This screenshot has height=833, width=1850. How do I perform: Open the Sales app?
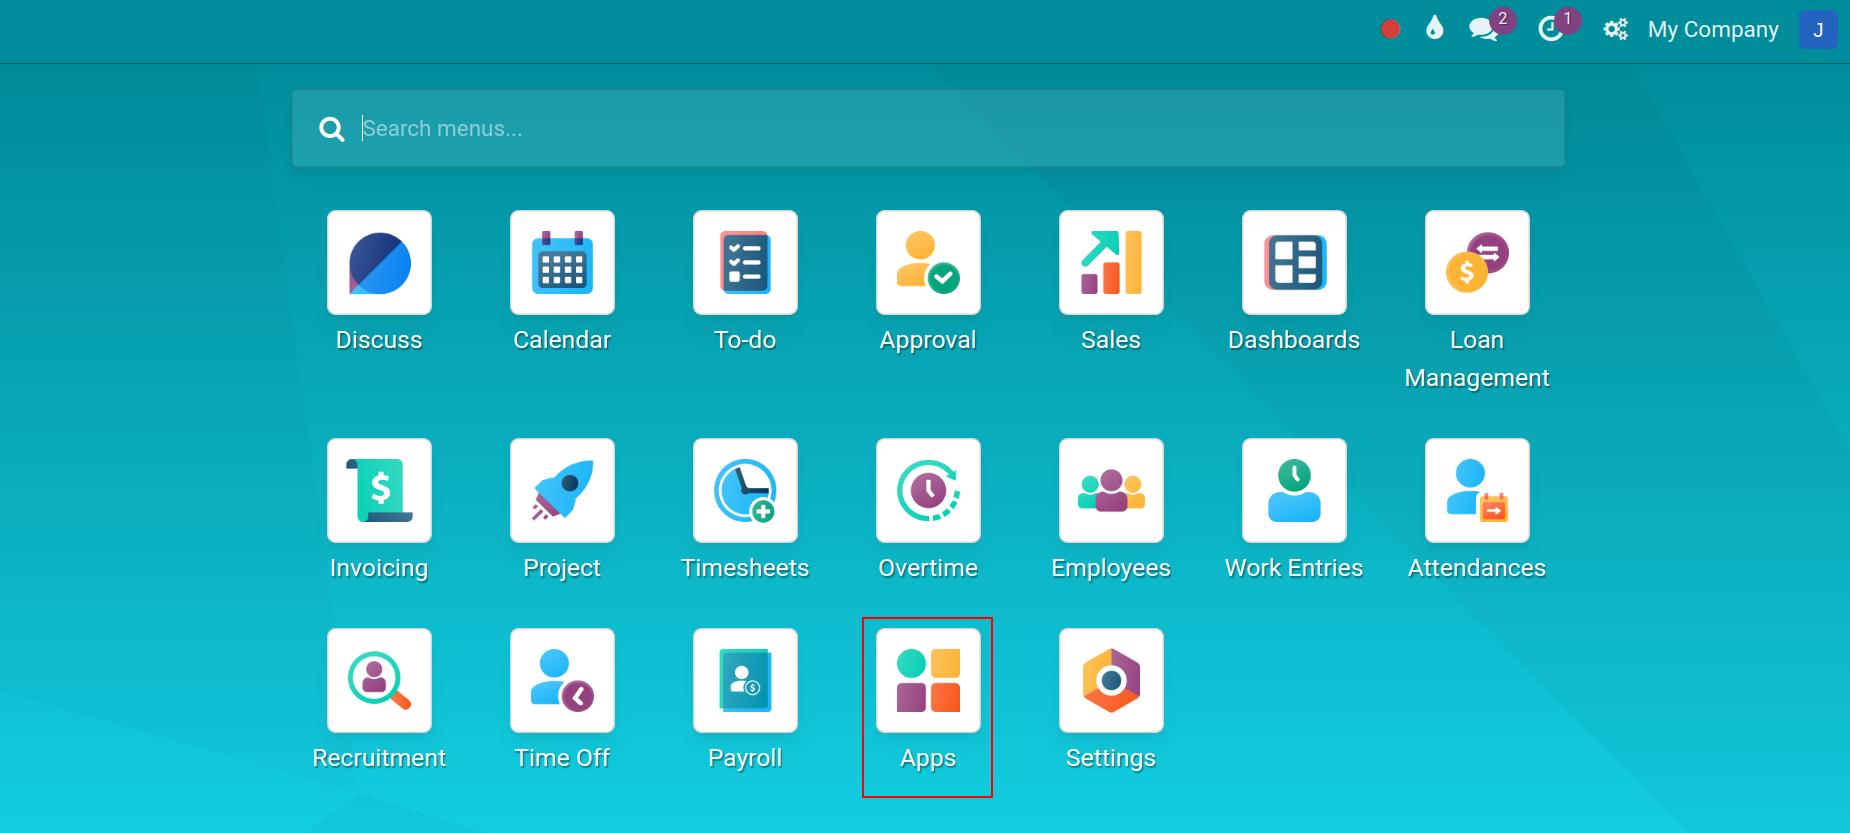(x=1111, y=263)
